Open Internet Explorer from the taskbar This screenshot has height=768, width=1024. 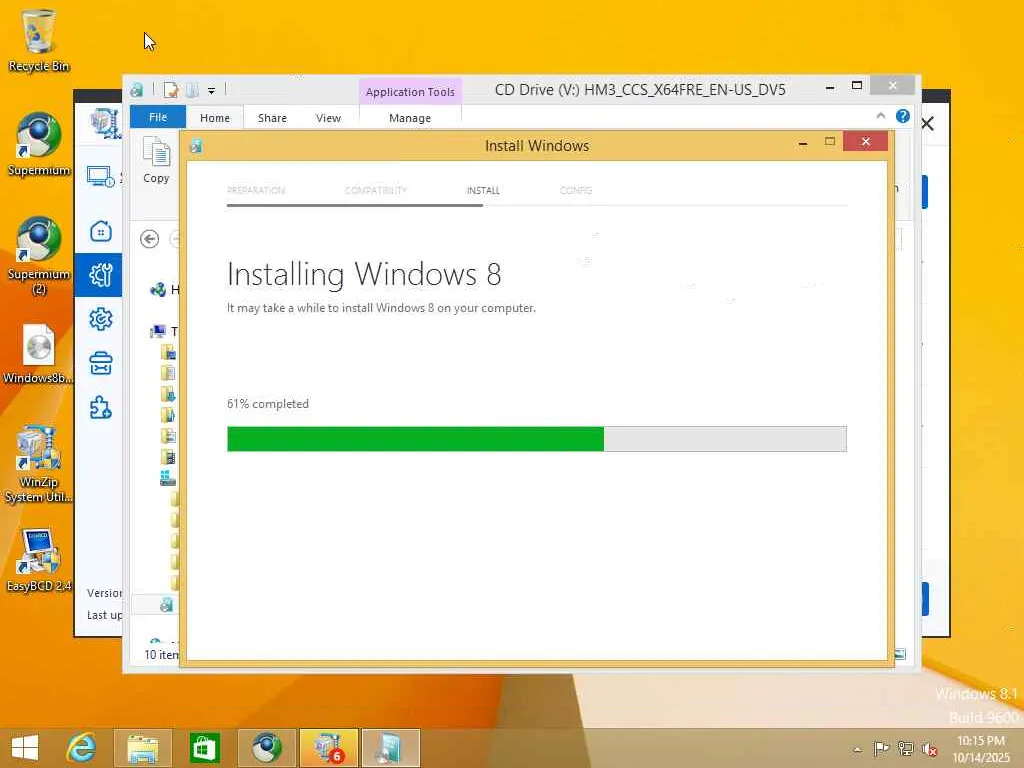[x=82, y=748]
